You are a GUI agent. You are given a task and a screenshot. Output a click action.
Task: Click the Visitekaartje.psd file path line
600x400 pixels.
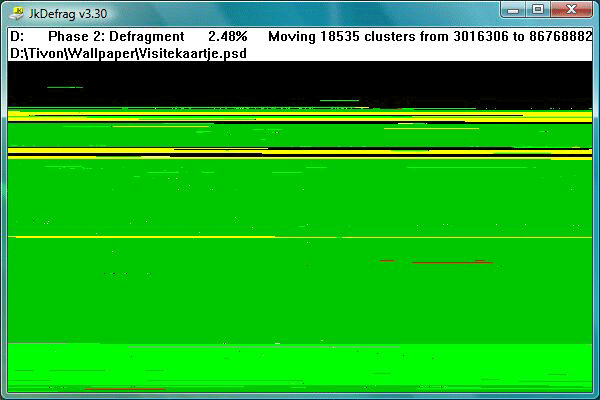pyautogui.click(x=128, y=53)
